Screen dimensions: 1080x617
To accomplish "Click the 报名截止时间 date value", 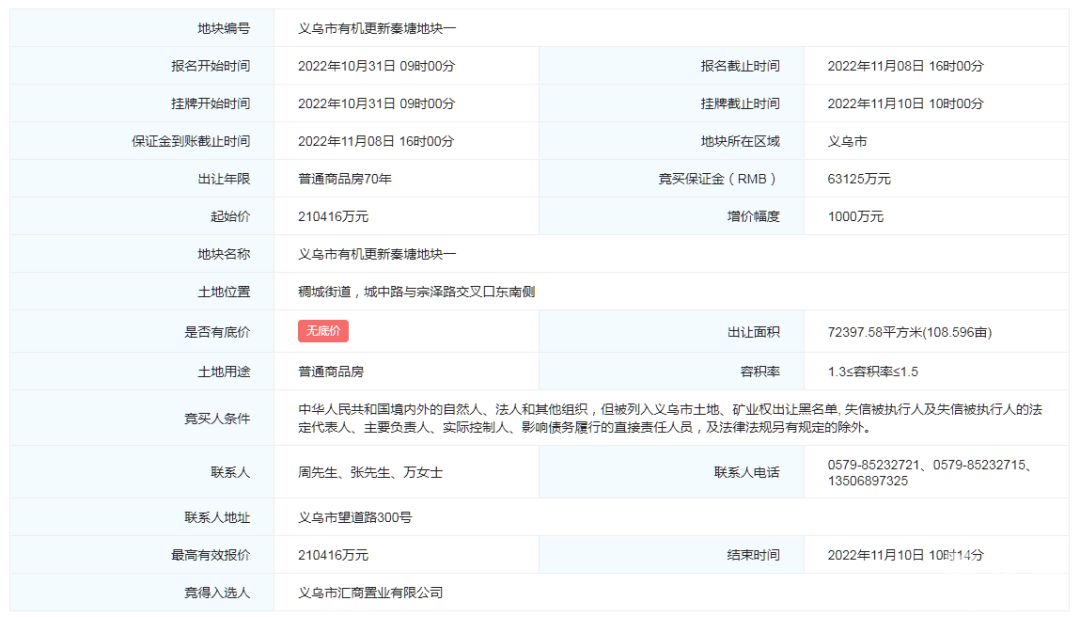I will coord(905,66).
